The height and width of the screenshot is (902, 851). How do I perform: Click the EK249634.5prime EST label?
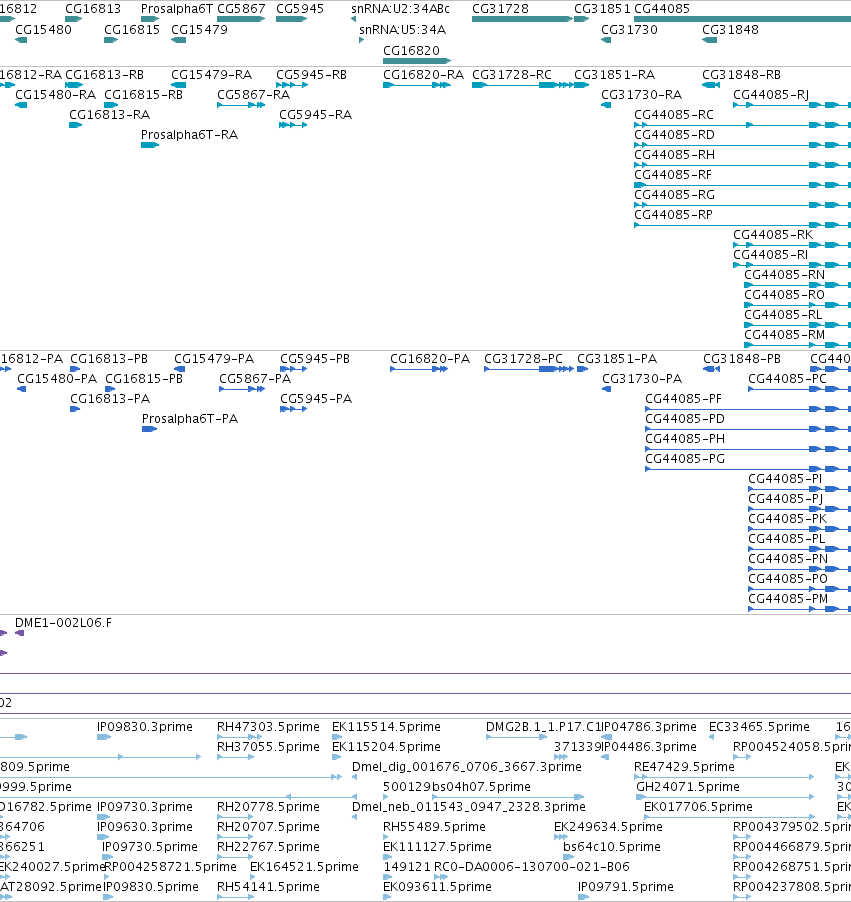pyautogui.click(x=608, y=827)
